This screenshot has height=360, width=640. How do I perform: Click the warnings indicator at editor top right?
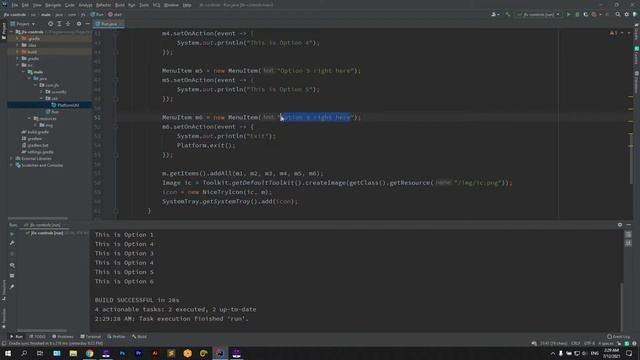(613, 33)
